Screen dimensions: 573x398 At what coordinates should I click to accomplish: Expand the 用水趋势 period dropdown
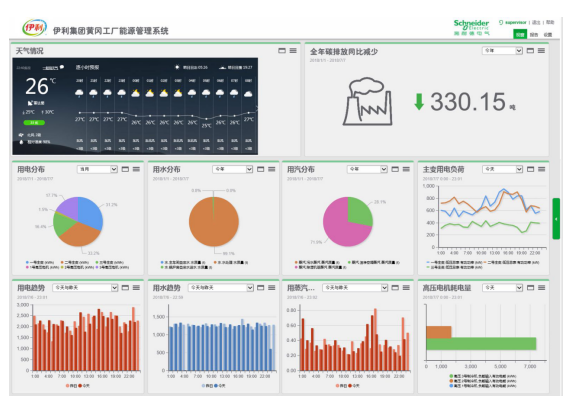pyautogui.click(x=221, y=288)
